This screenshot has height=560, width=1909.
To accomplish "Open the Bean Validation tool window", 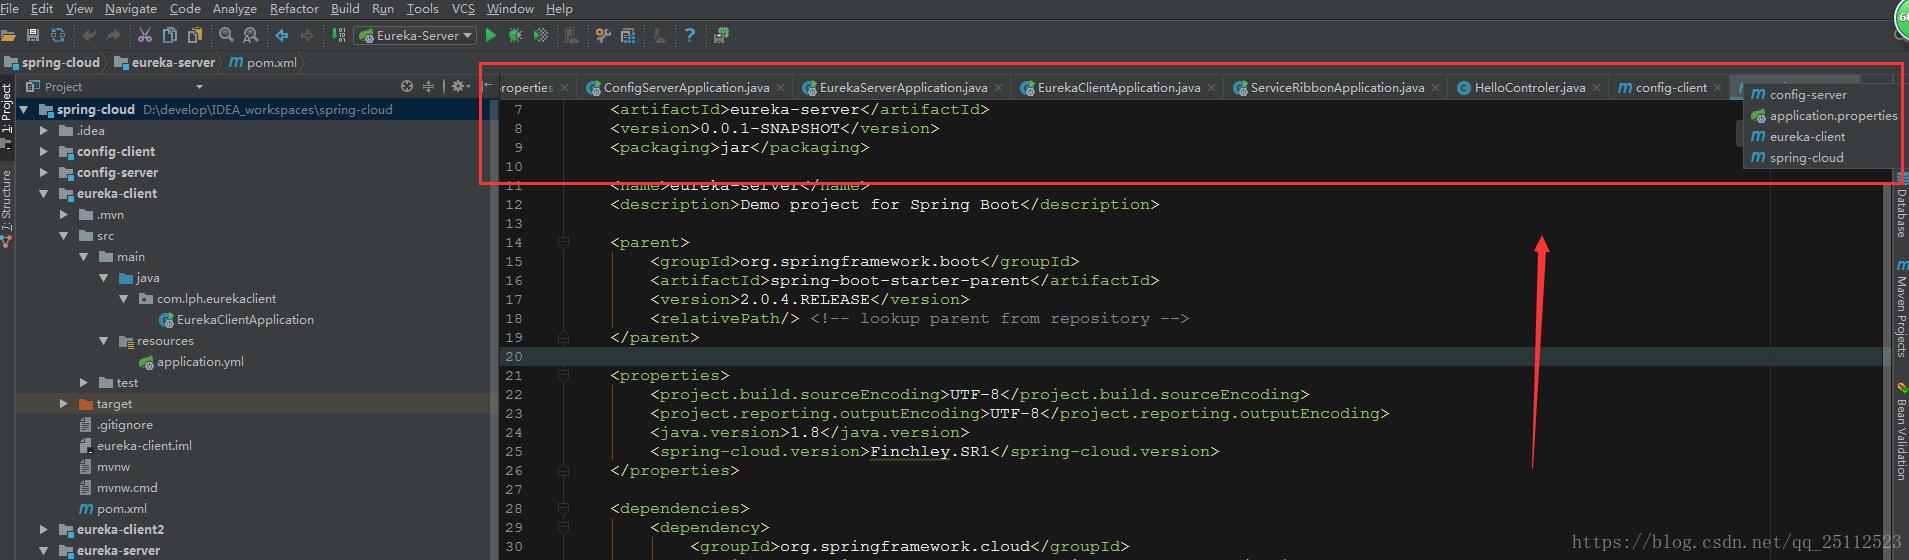I will coord(1901,432).
